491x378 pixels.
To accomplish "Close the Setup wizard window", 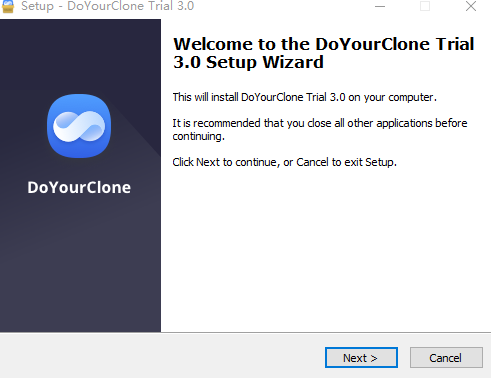I will coord(471,6).
